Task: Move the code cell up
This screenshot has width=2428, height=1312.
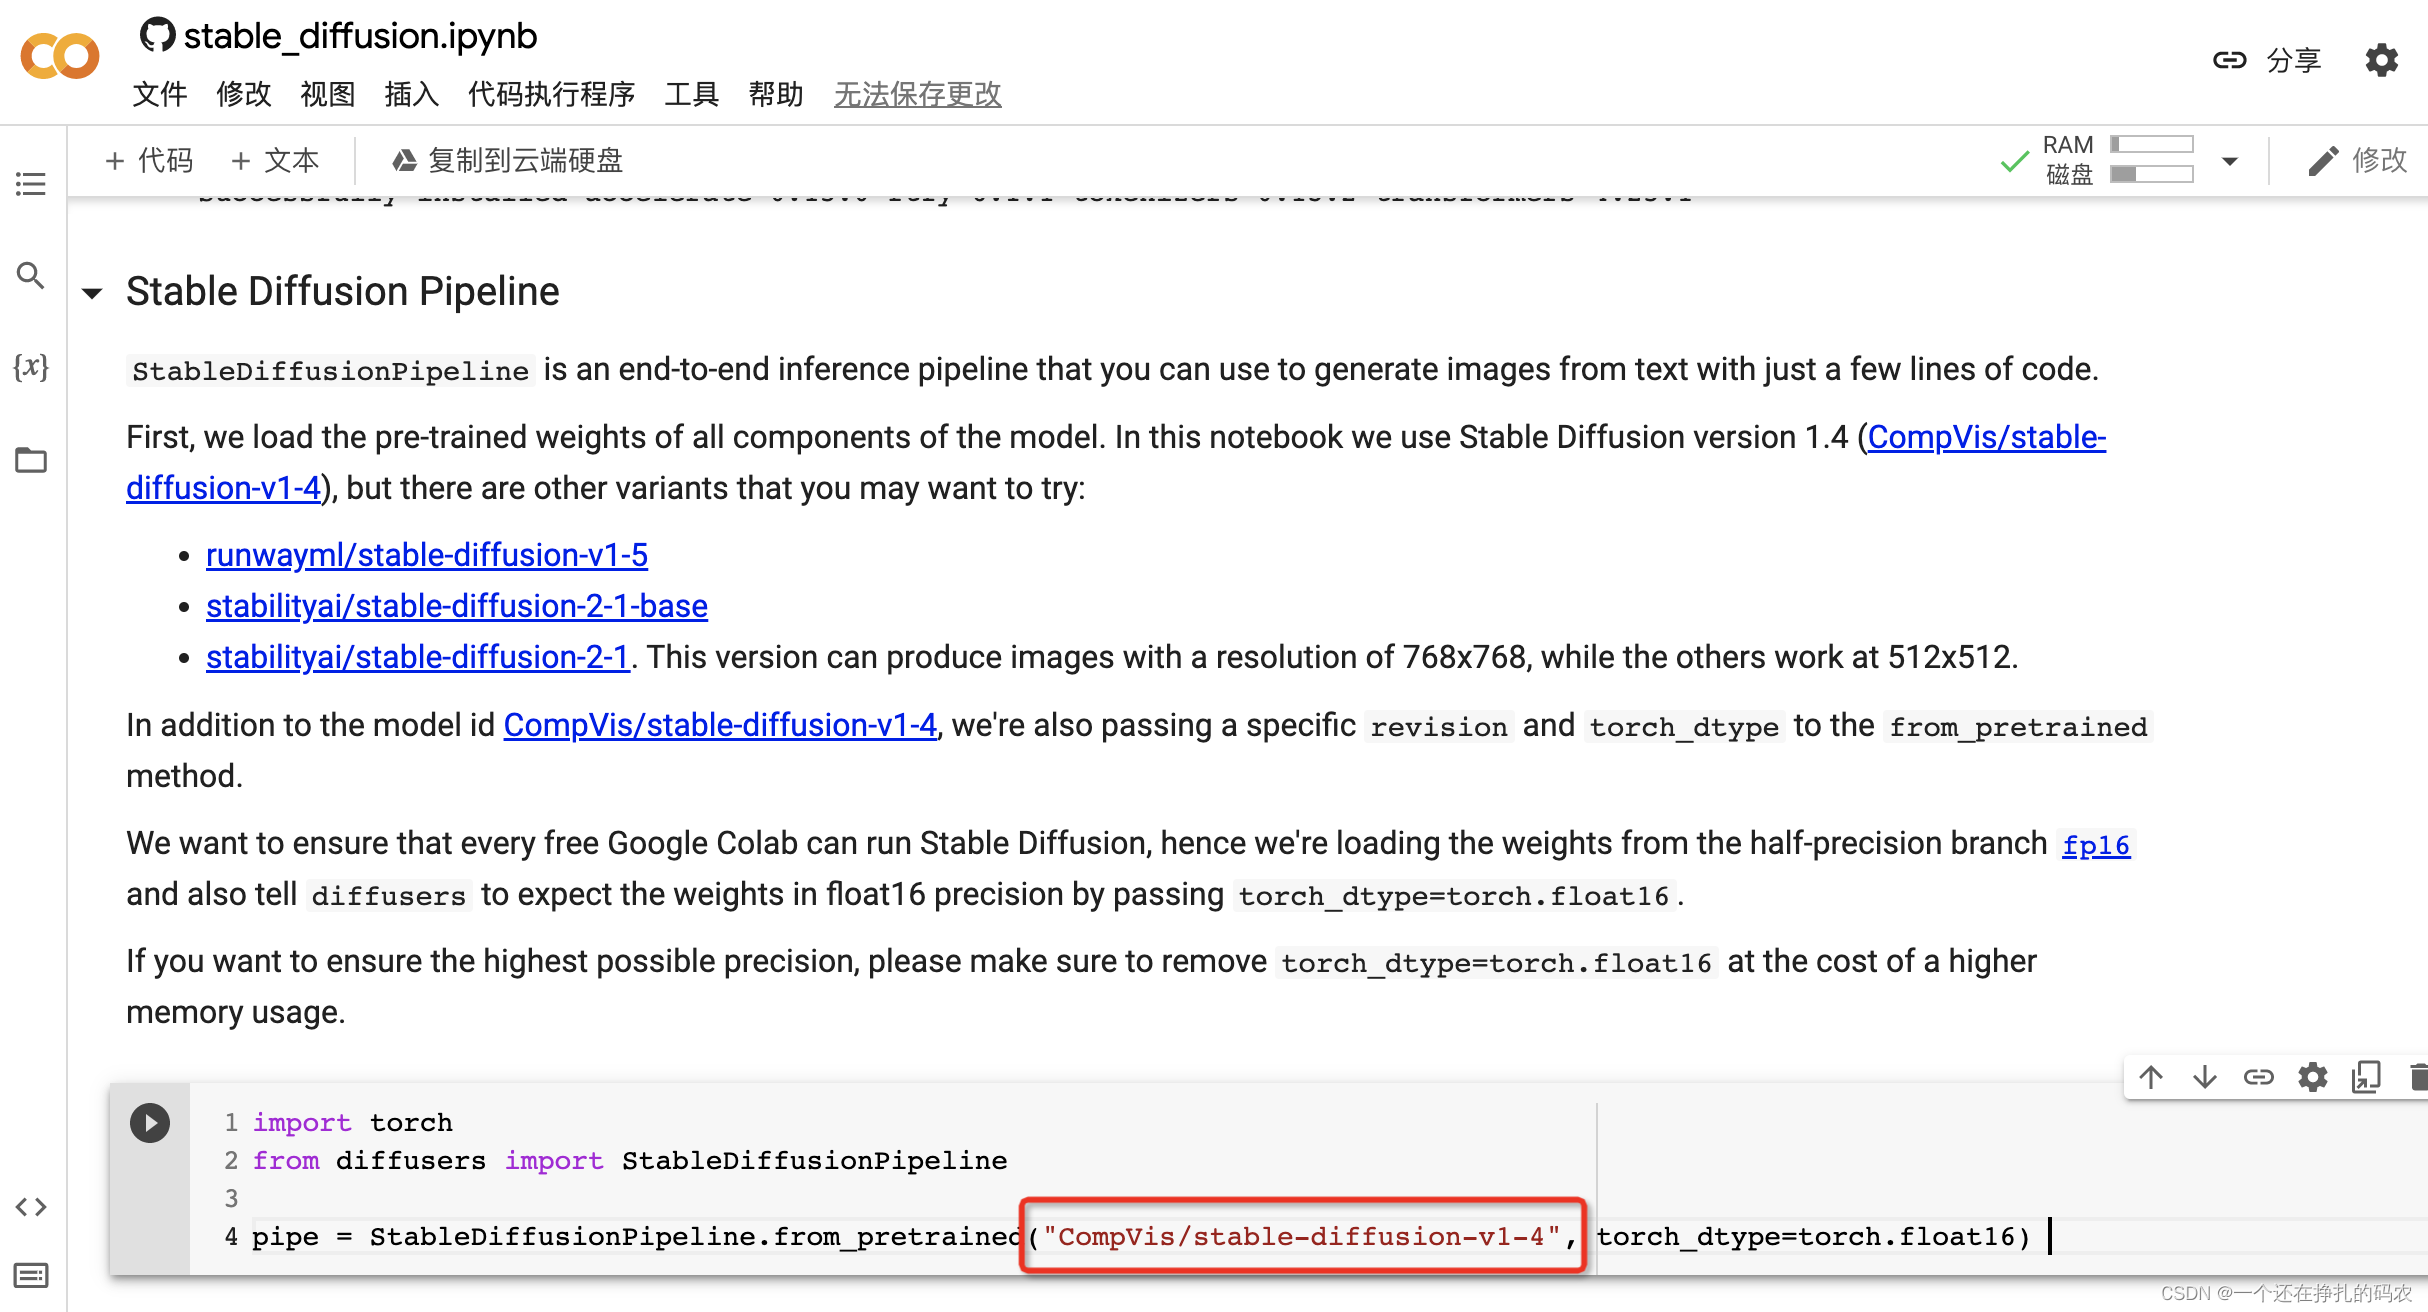Action: 2152,1077
